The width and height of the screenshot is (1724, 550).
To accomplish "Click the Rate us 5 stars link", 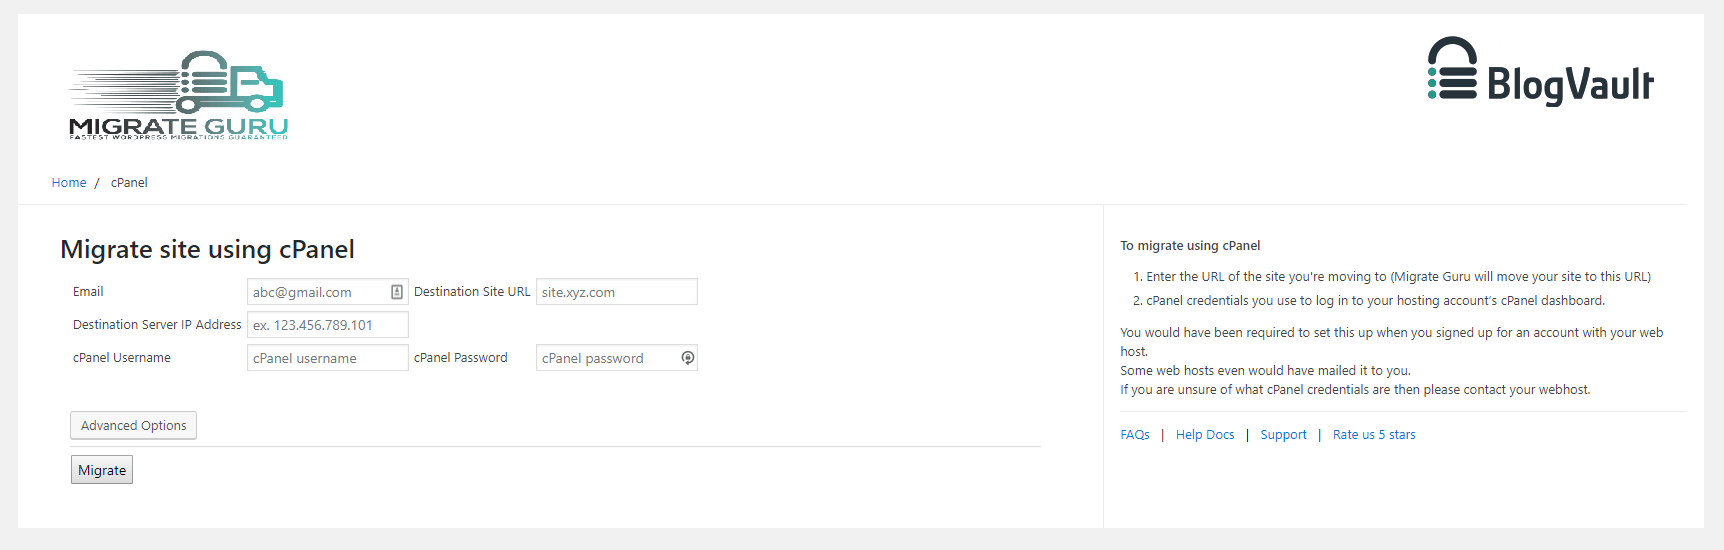I will [x=1374, y=435].
